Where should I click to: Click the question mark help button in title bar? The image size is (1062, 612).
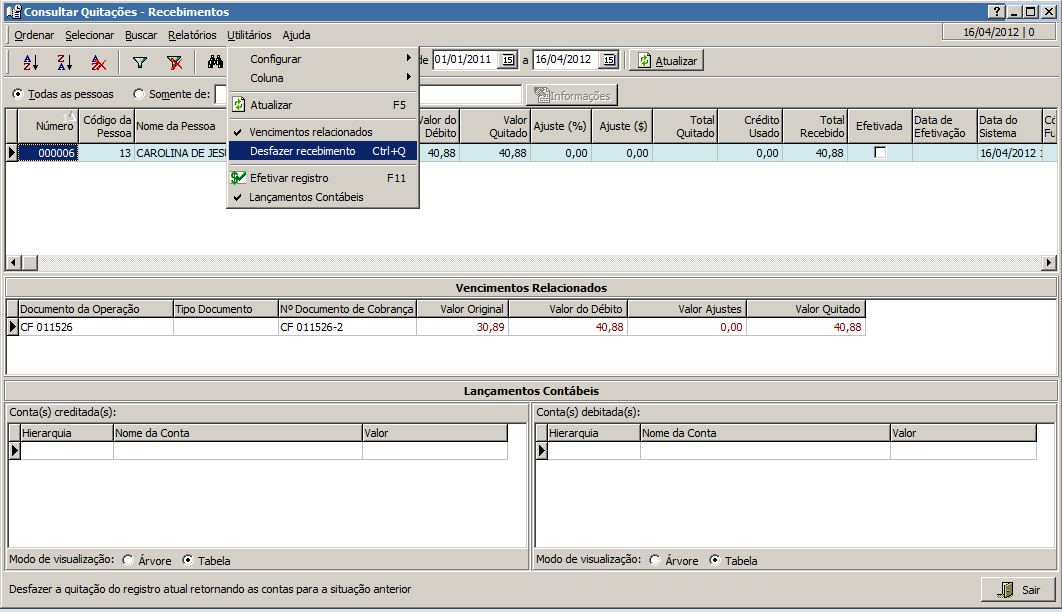tap(996, 12)
